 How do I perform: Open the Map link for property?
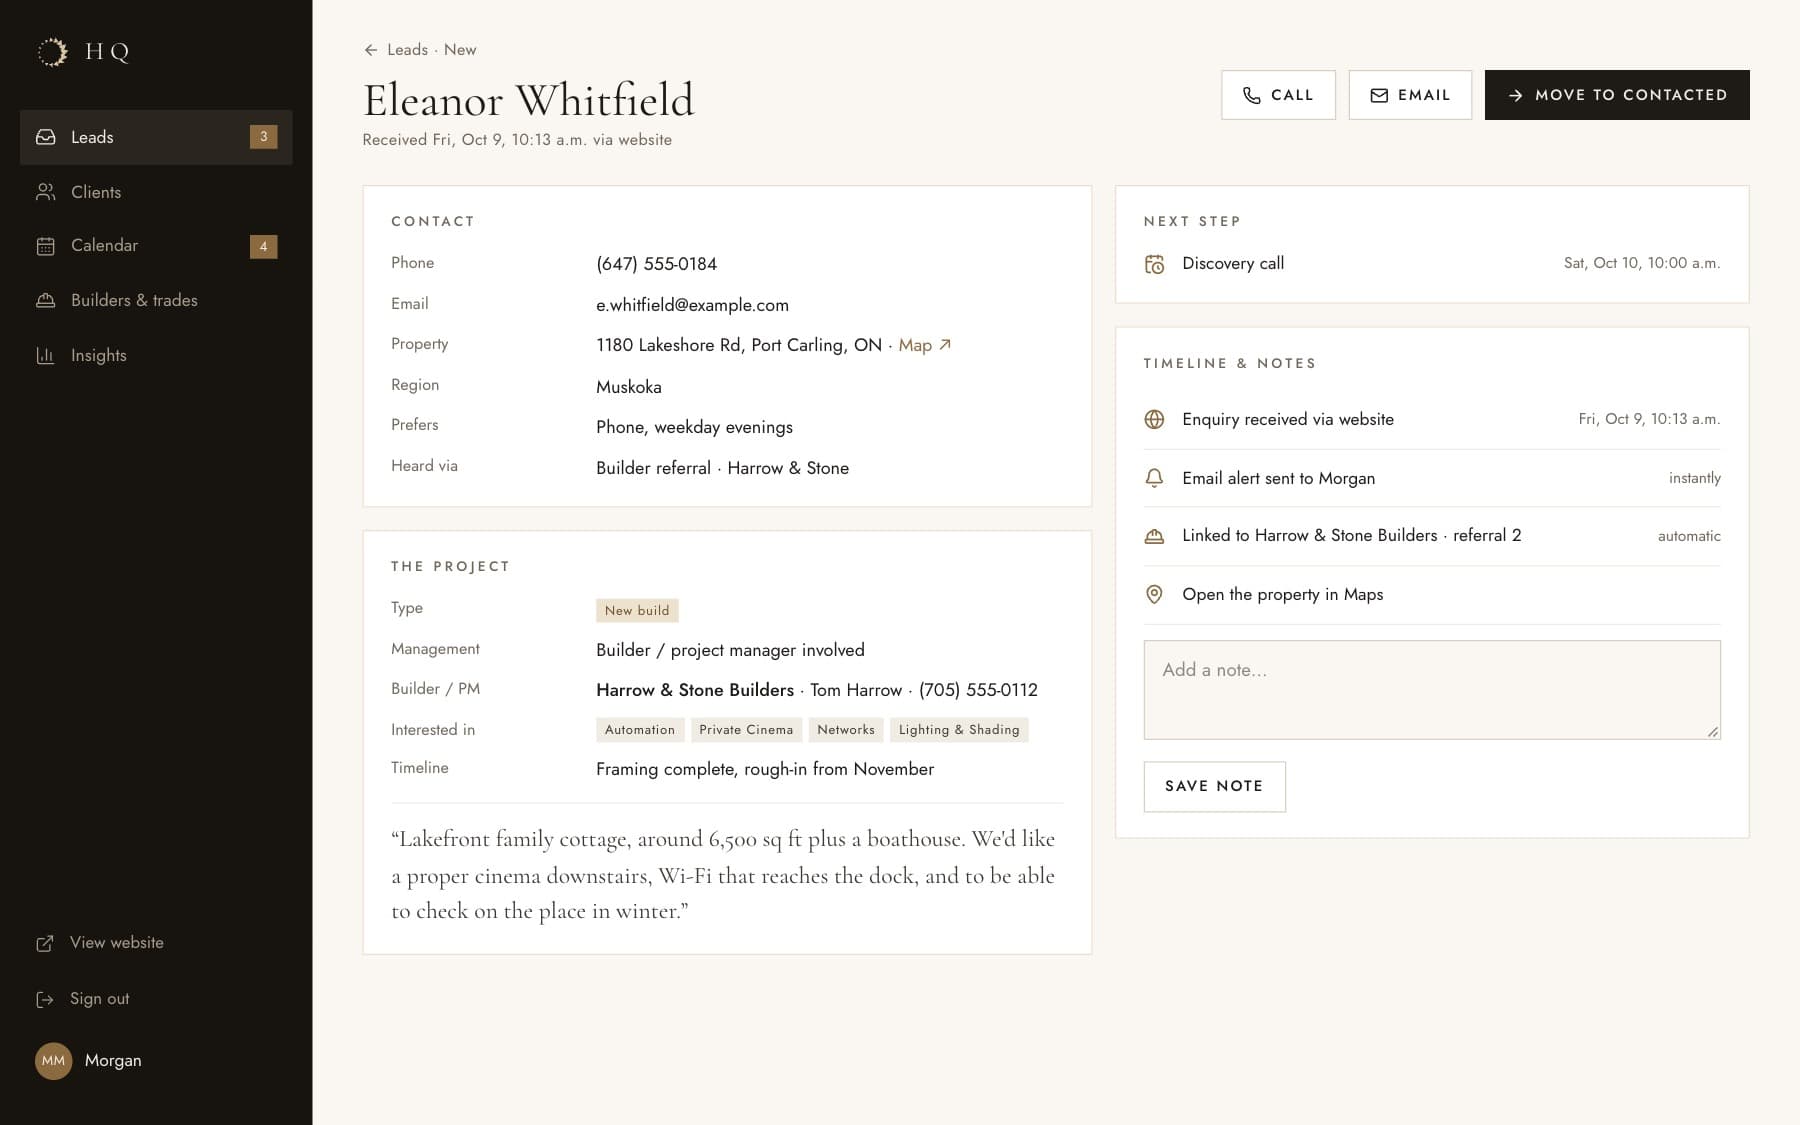click(x=925, y=345)
